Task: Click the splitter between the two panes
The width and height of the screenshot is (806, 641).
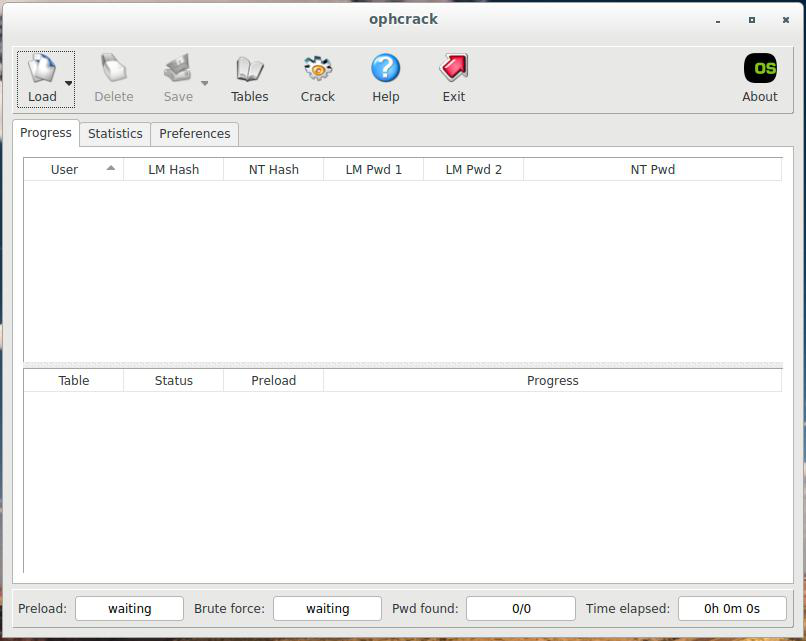Action: coord(403,365)
